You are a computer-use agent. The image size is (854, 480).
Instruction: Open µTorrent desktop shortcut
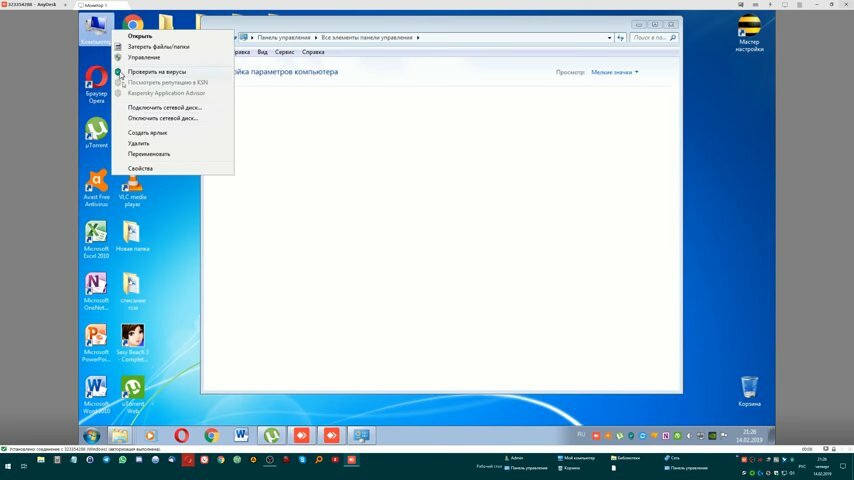[96, 132]
